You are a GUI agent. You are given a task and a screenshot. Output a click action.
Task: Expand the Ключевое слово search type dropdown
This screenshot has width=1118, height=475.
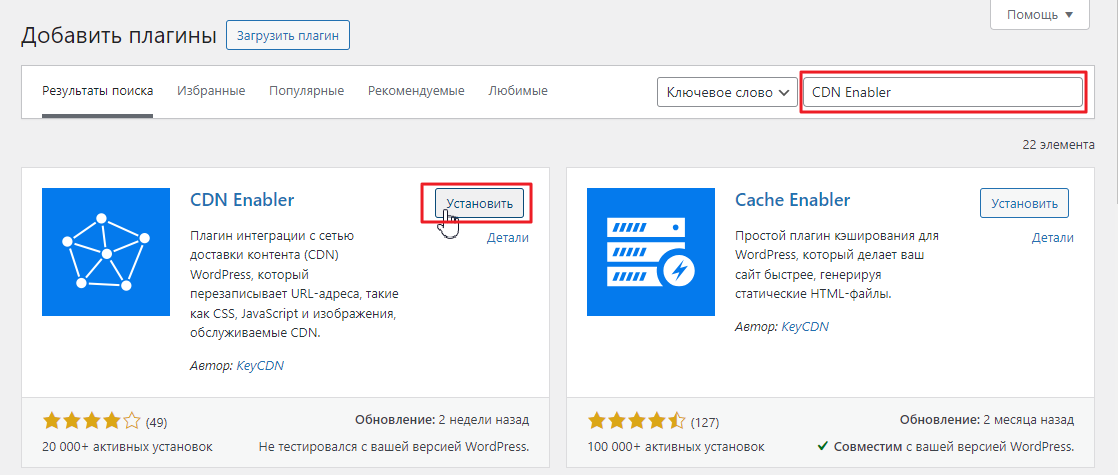727,92
